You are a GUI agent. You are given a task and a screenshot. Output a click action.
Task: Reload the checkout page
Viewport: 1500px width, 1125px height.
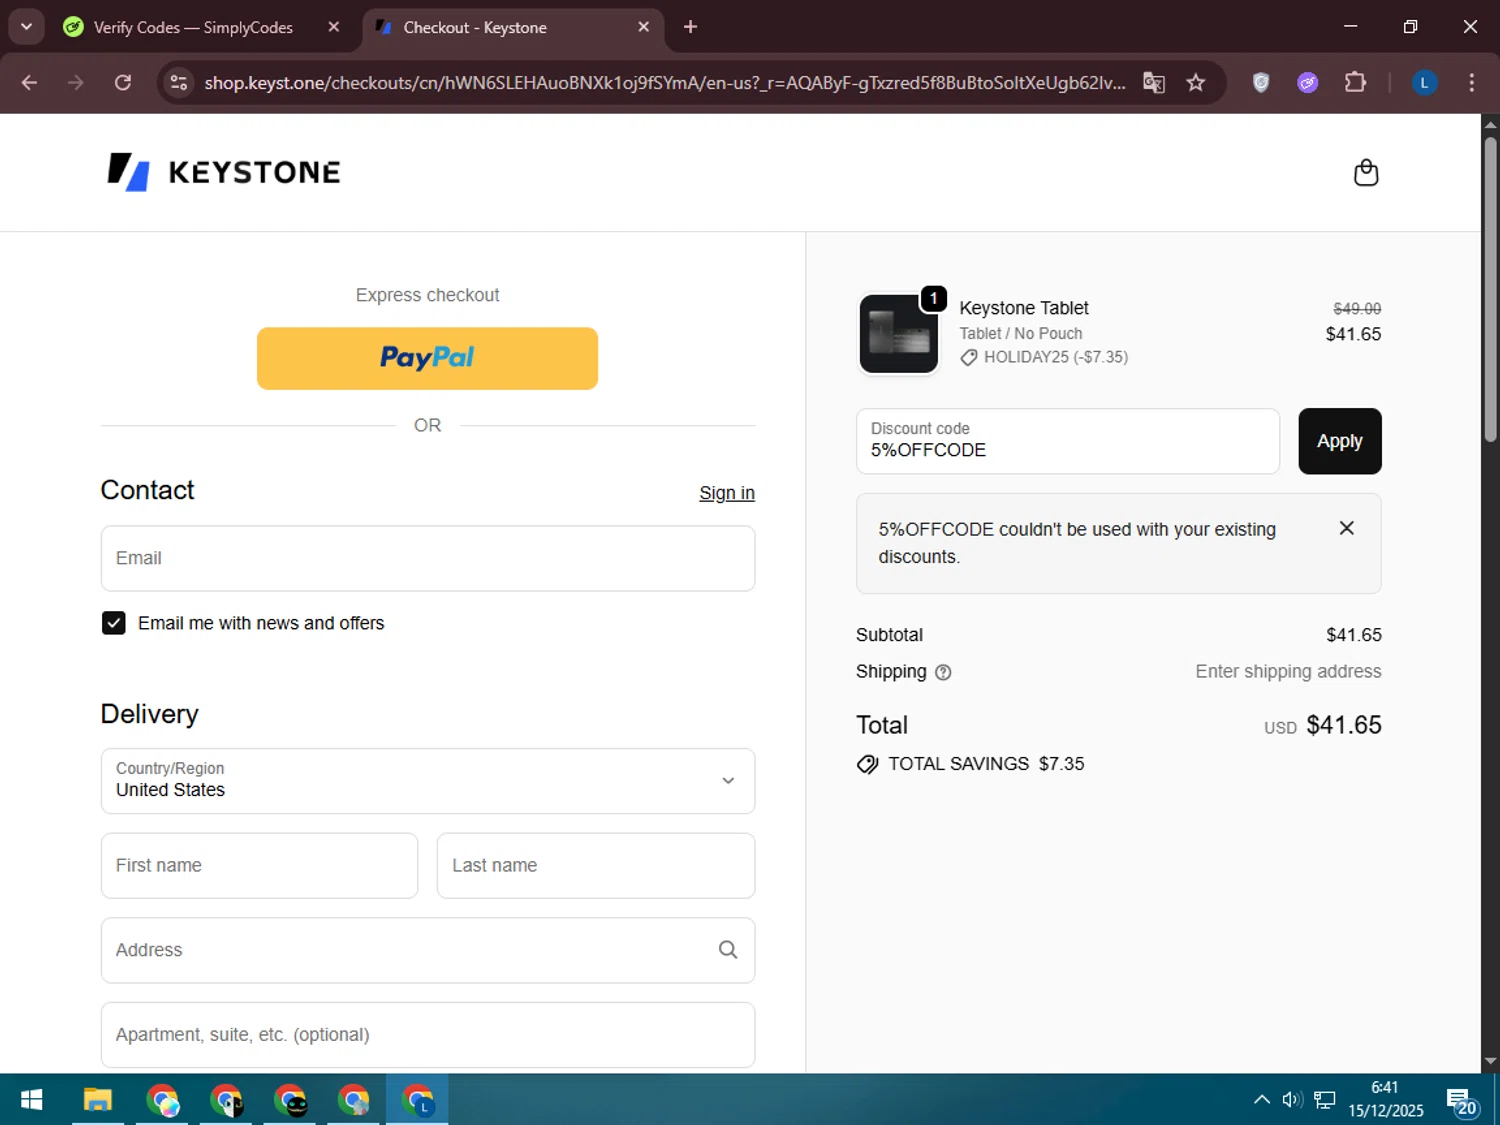tap(122, 83)
